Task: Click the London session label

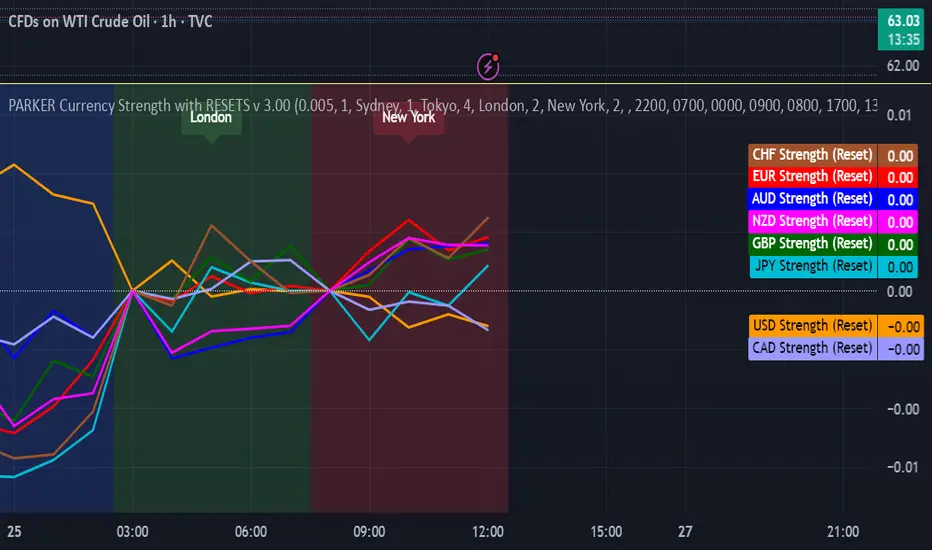Action: (x=210, y=118)
